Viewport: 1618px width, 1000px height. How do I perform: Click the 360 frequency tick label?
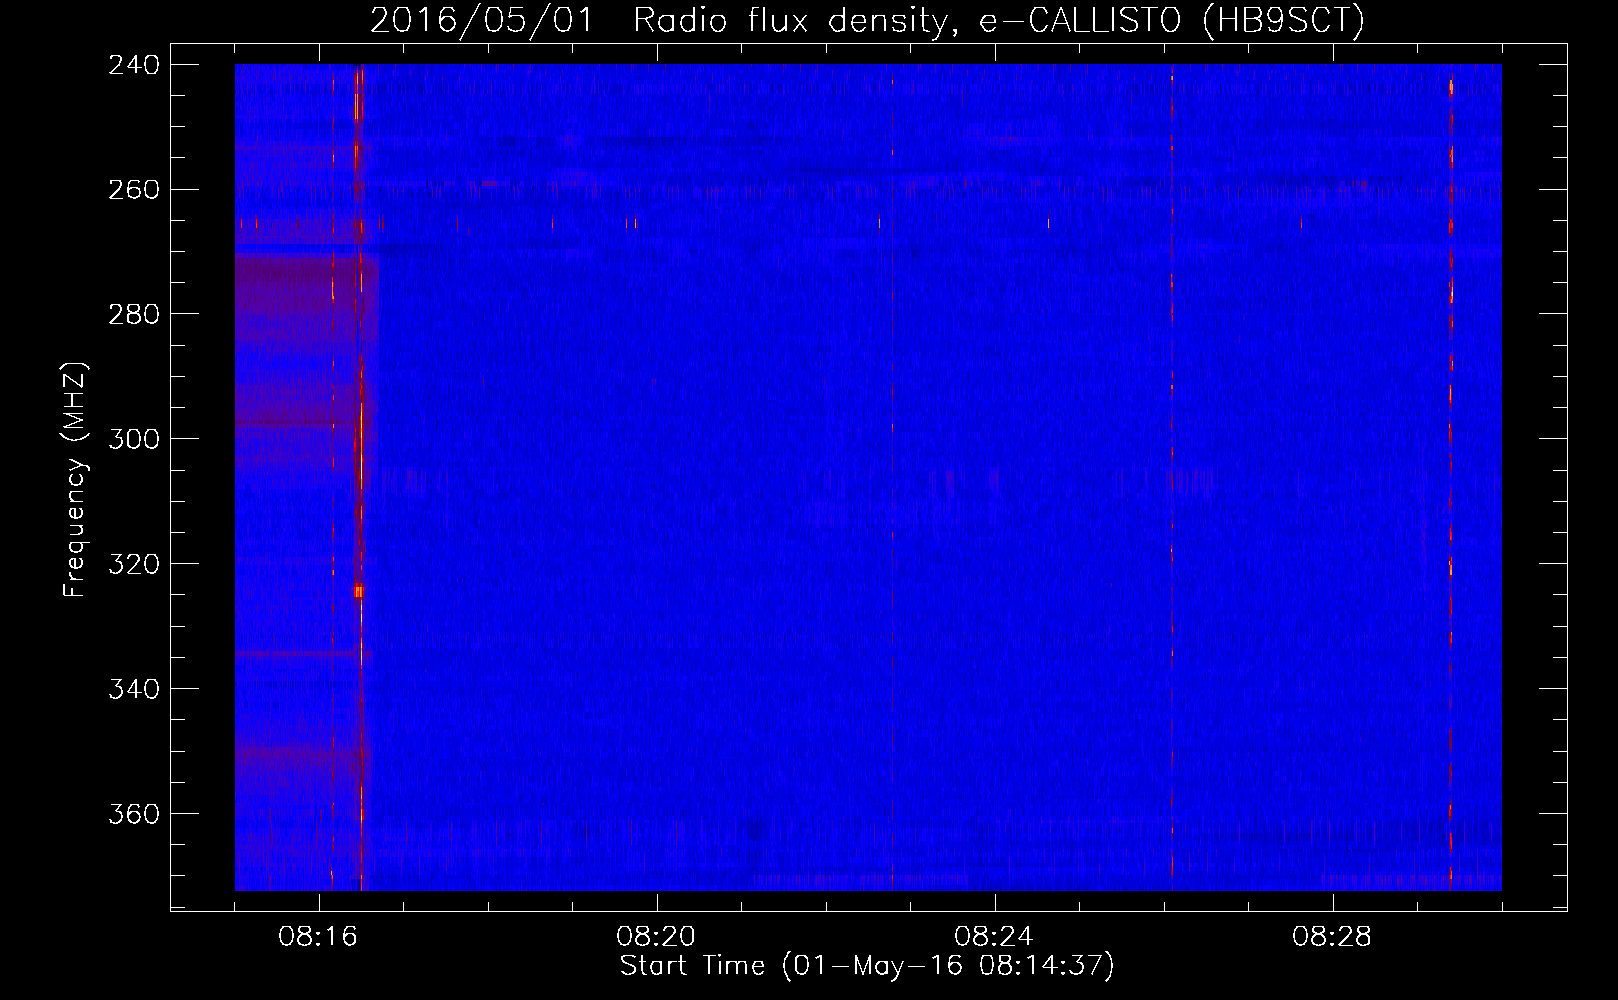[134, 814]
